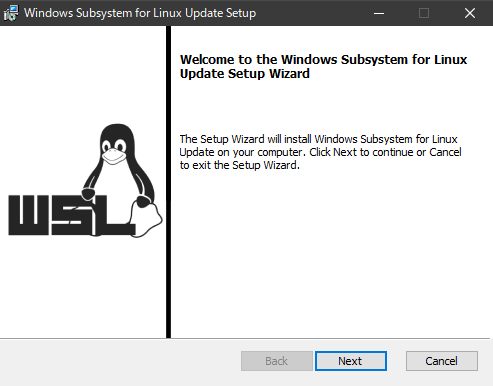Click the Welcome heading text
This screenshot has height=386, width=493.
323,66
